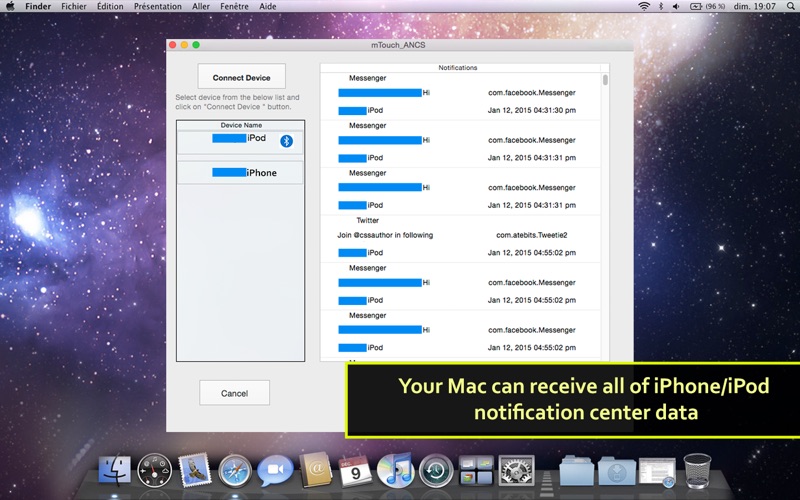Open the Édition menu
This screenshot has width=800, height=500.
pyautogui.click(x=110, y=6)
